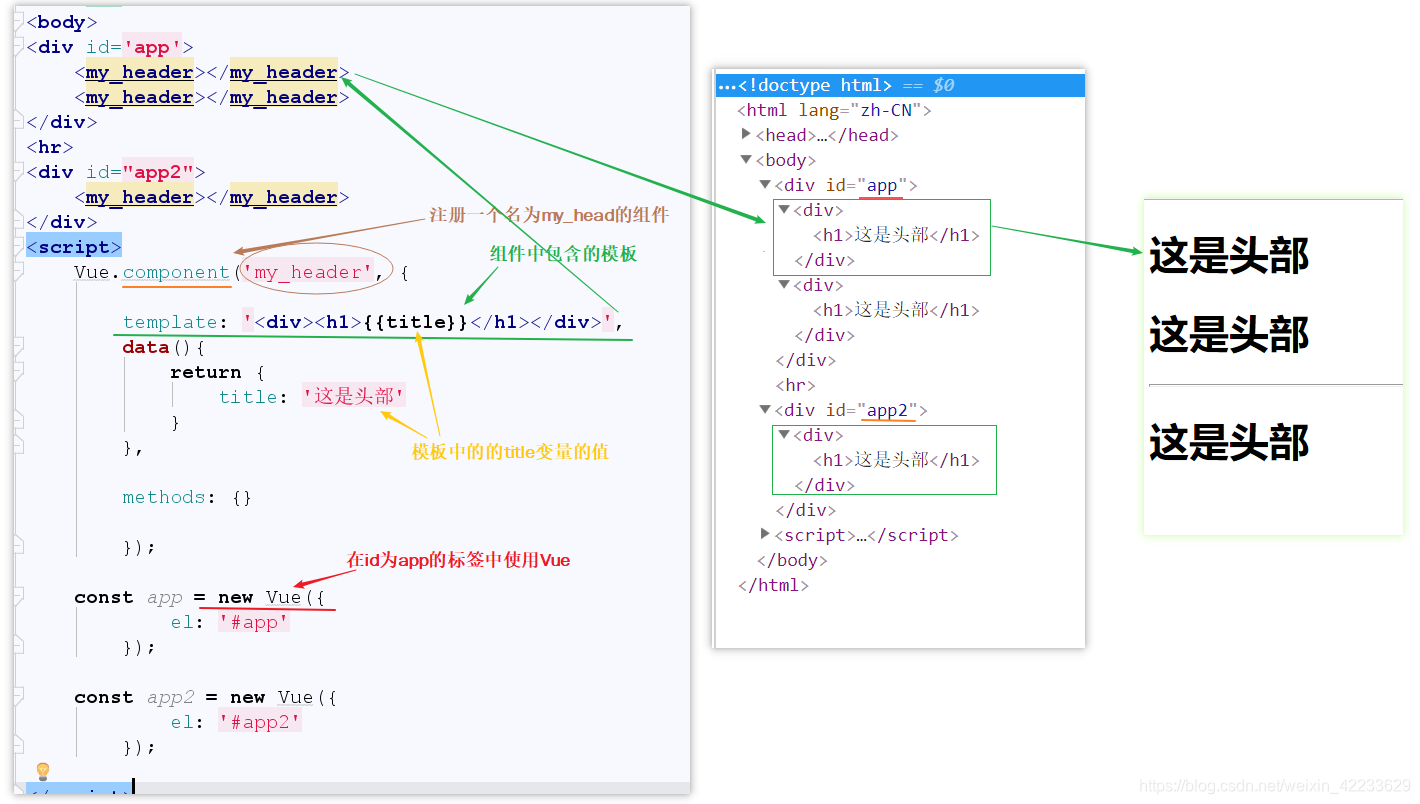Select the <head>…</head> row in DOM tree
This screenshot has width=1420, height=804.
coord(826,135)
